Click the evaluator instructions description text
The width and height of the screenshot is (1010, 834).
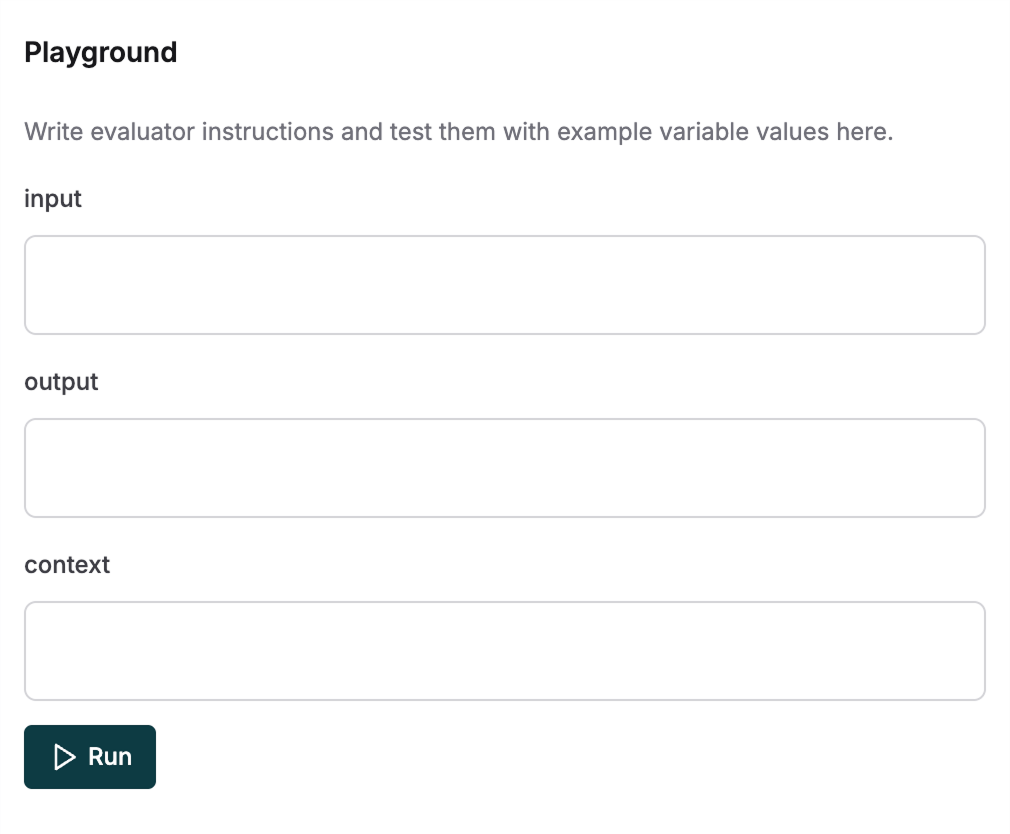pos(460,131)
